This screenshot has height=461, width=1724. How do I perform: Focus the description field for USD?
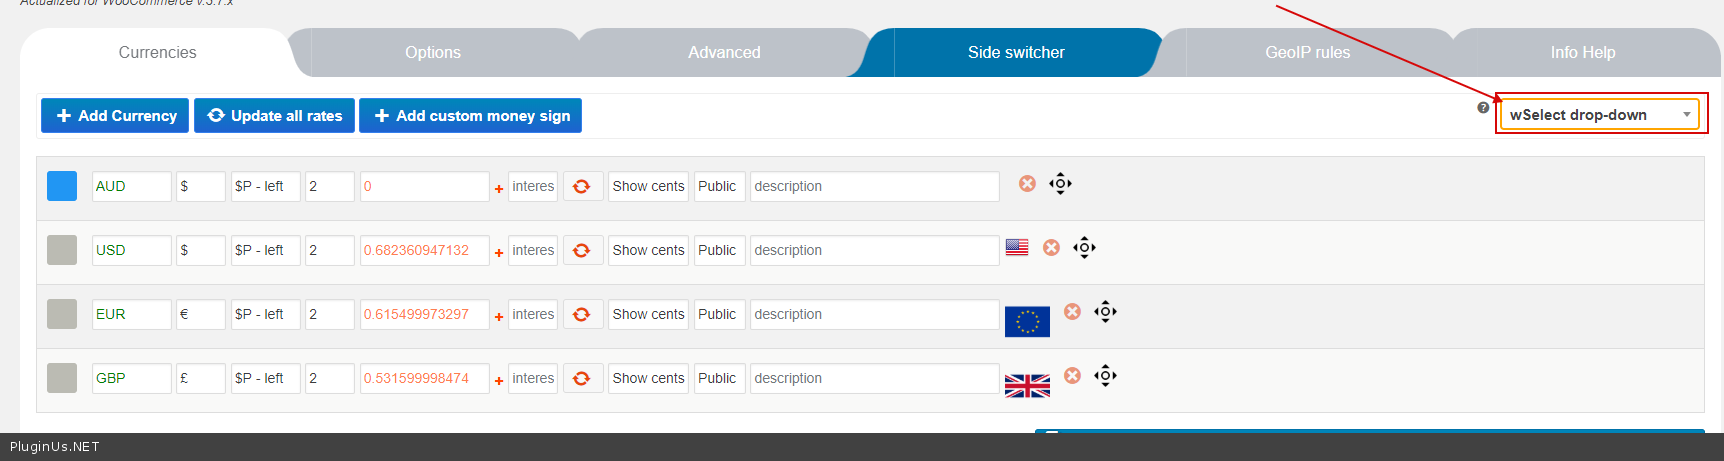[874, 250]
